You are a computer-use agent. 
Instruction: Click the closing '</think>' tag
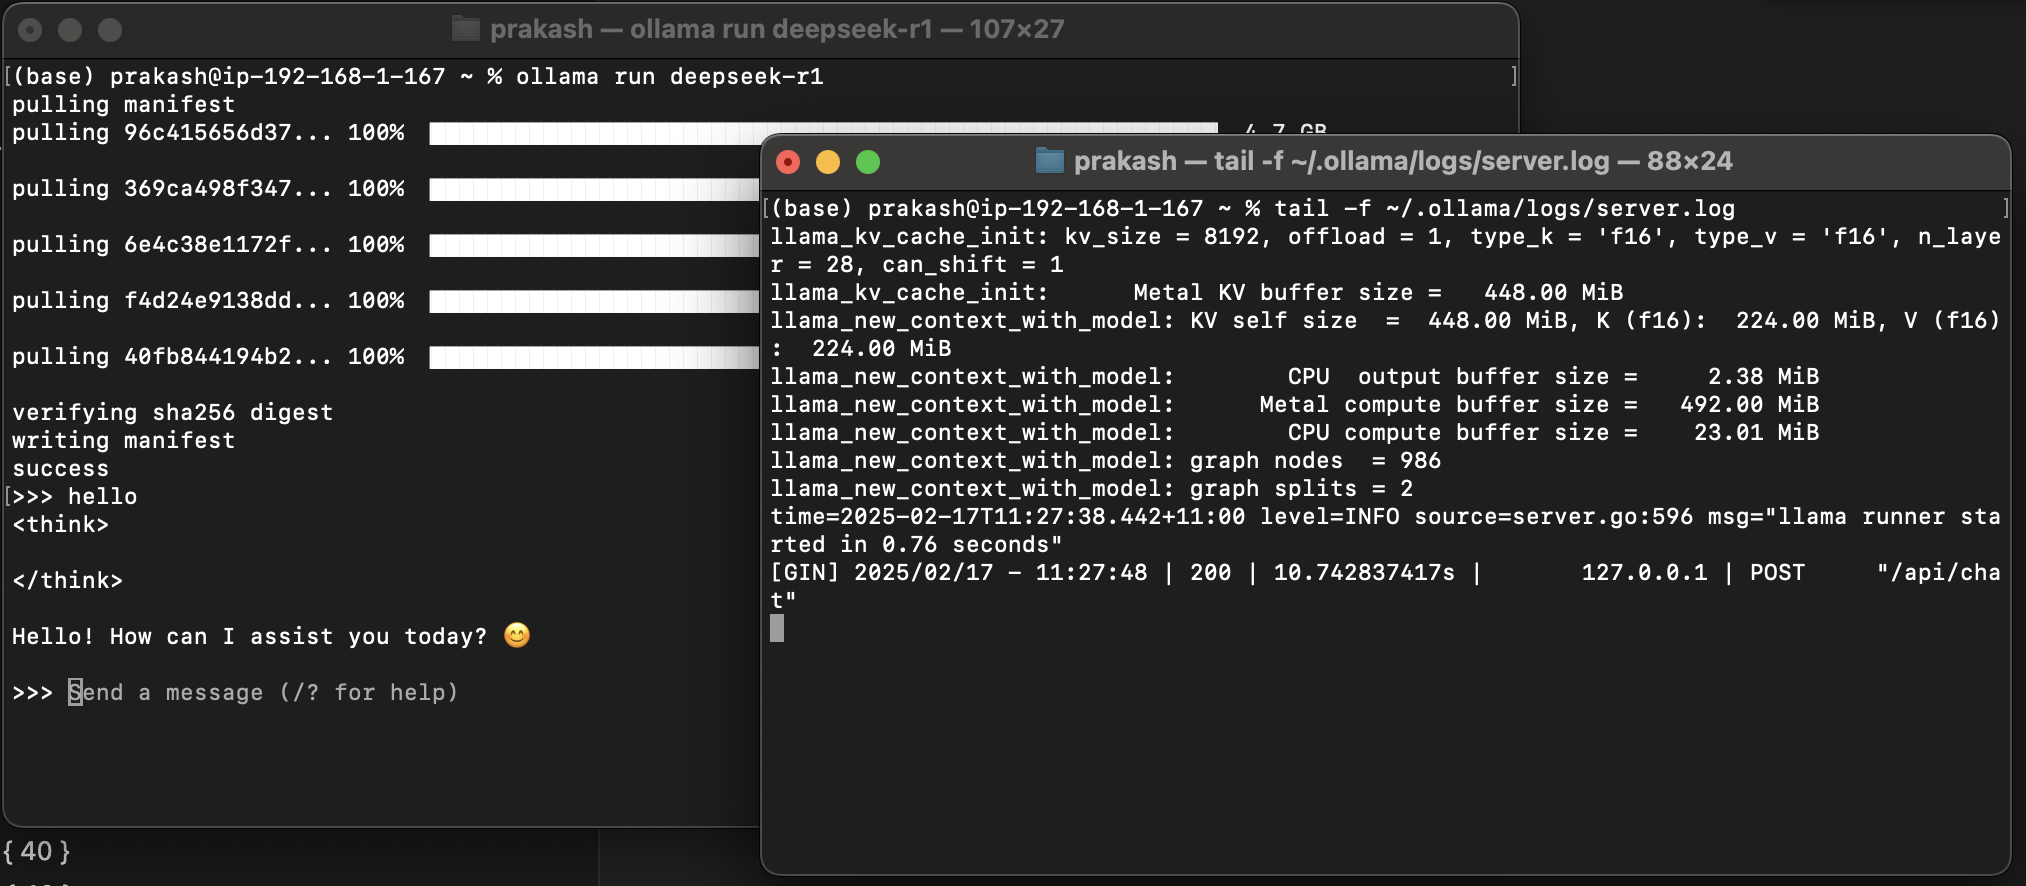(68, 581)
